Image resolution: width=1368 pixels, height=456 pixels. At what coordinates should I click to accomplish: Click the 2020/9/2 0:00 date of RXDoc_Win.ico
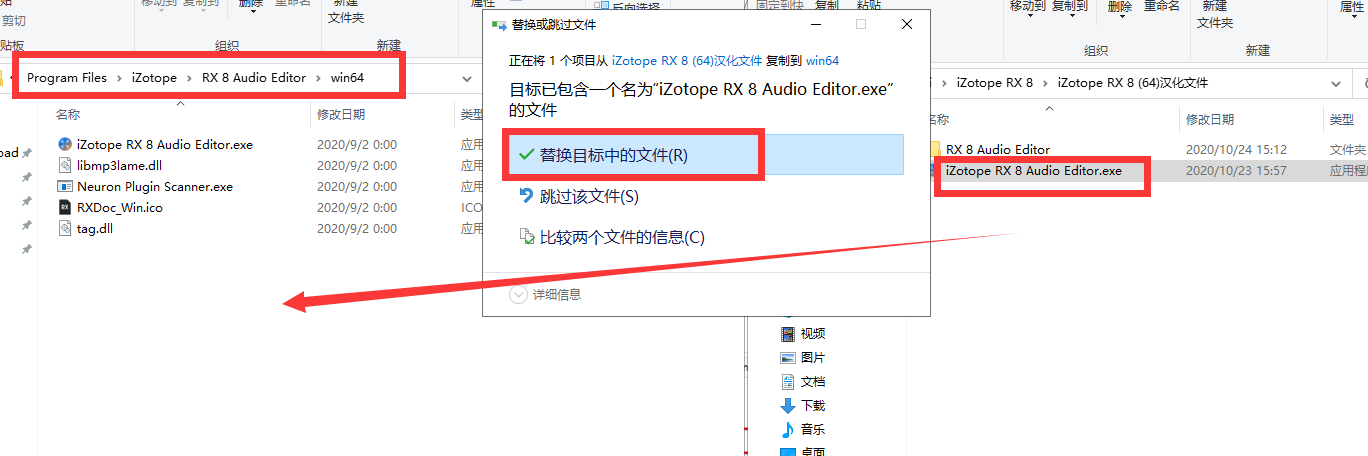(357, 207)
